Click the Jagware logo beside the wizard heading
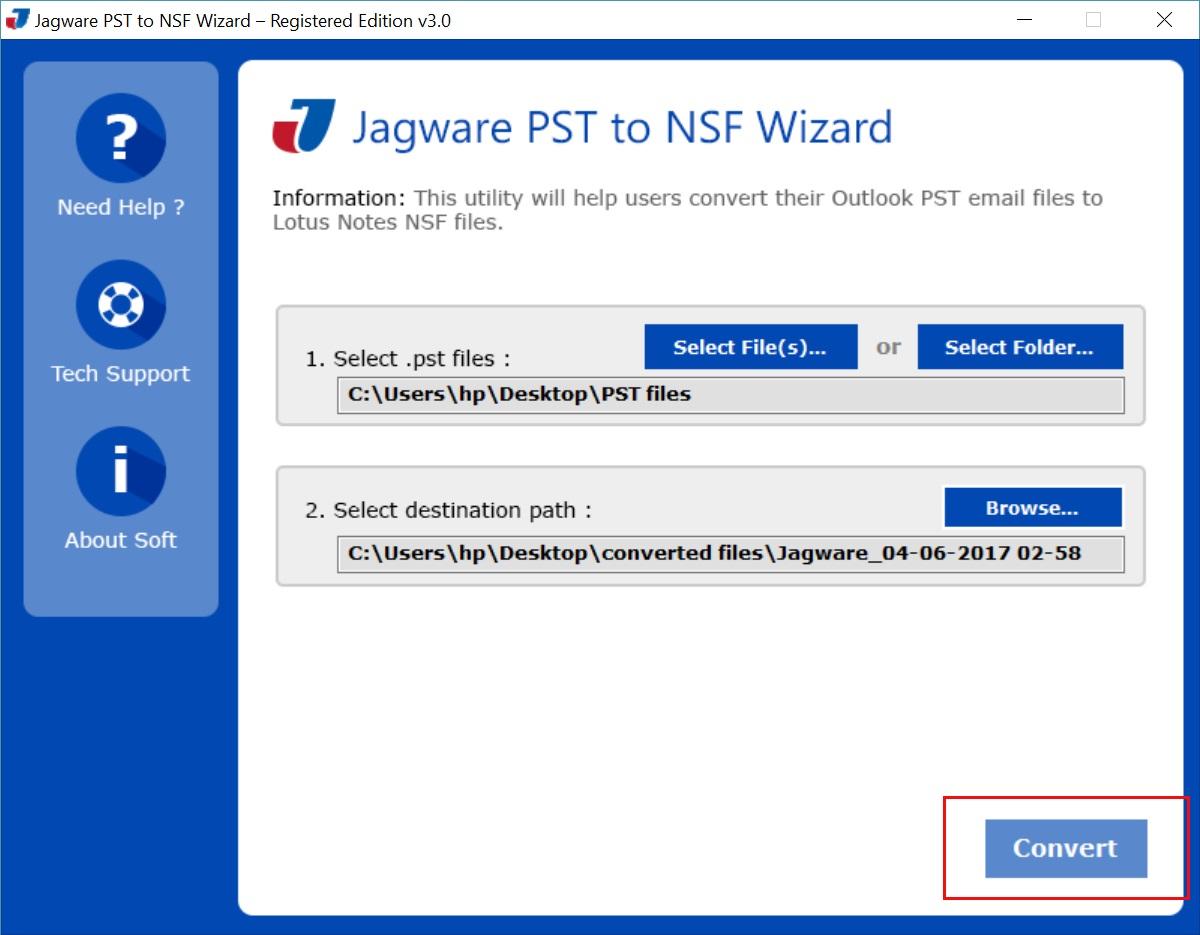The width and height of the screenshot is (1200, 935). click(x=304, y=126)
